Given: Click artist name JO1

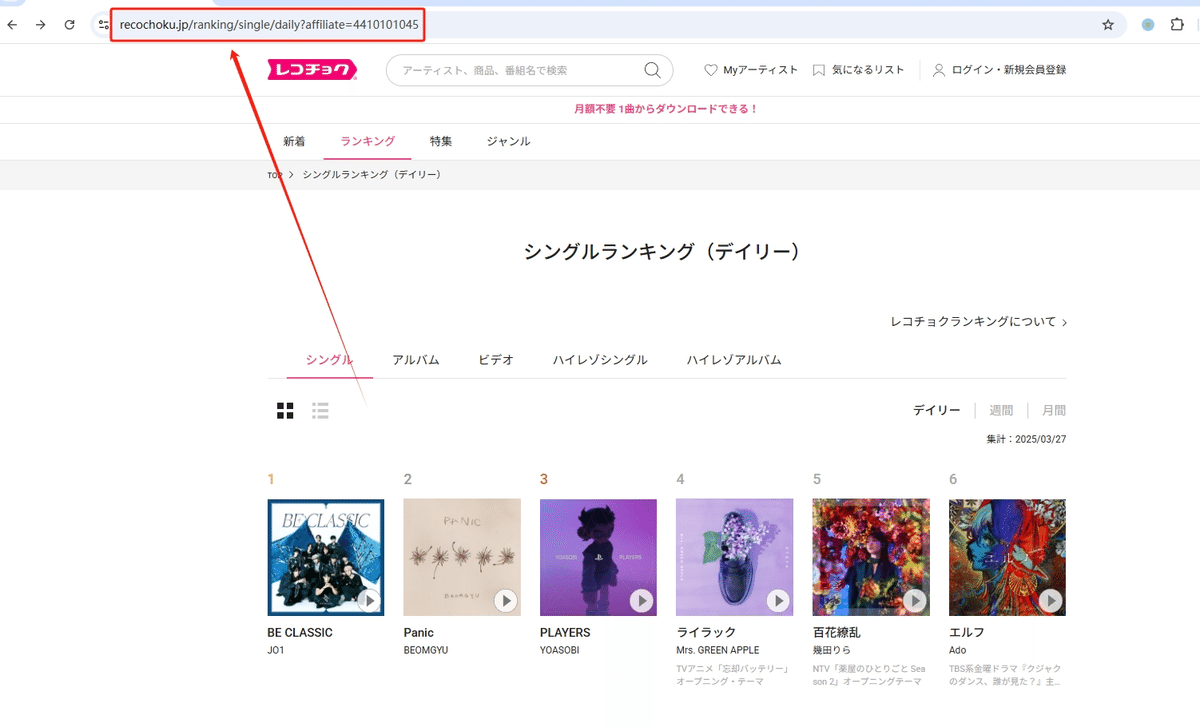Looking at the screenshot, I should pyautogui.click(x=276, y=650).
